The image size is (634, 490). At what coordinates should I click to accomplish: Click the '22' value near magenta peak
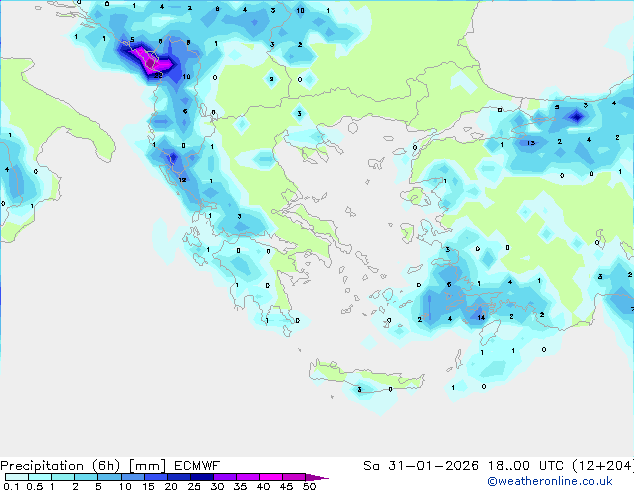pyautogui.click(x=158, y=75)
